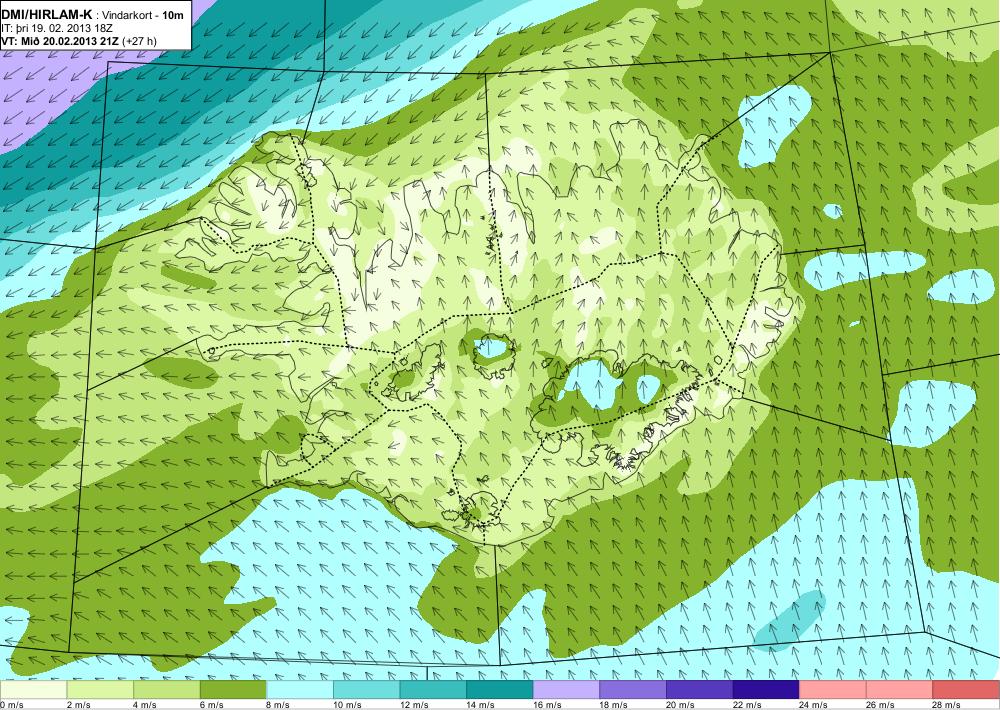Image resolution: width=1000 pixels, height=710 pixels.
Task: Click the '14 m/s' legend label
Action: [x=481, y=705]
